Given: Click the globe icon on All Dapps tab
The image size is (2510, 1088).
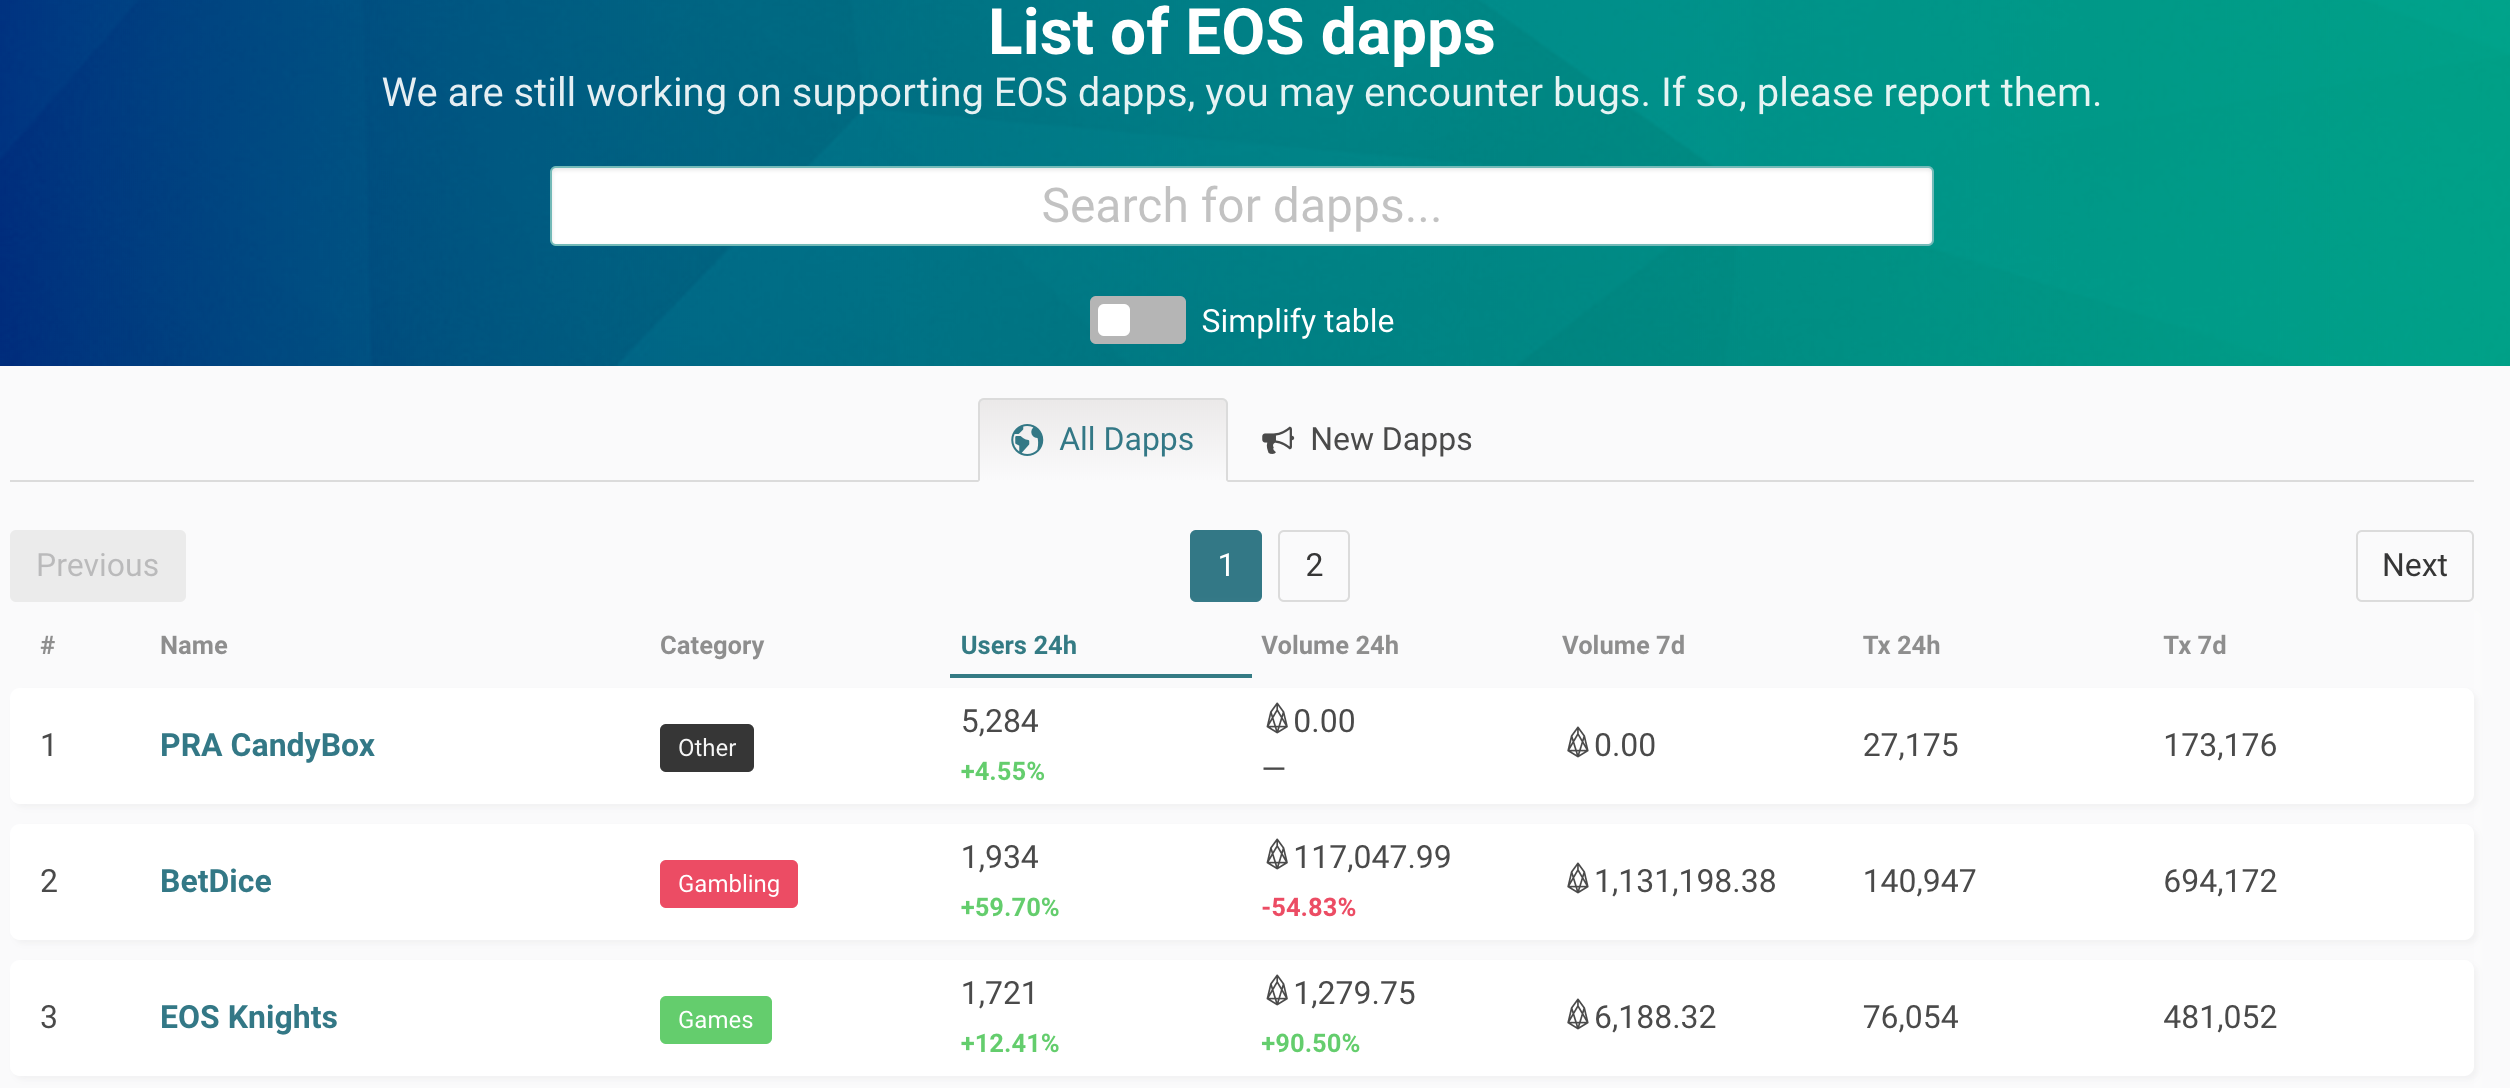Looking at the screenshot, I should tap(1026, 440).
